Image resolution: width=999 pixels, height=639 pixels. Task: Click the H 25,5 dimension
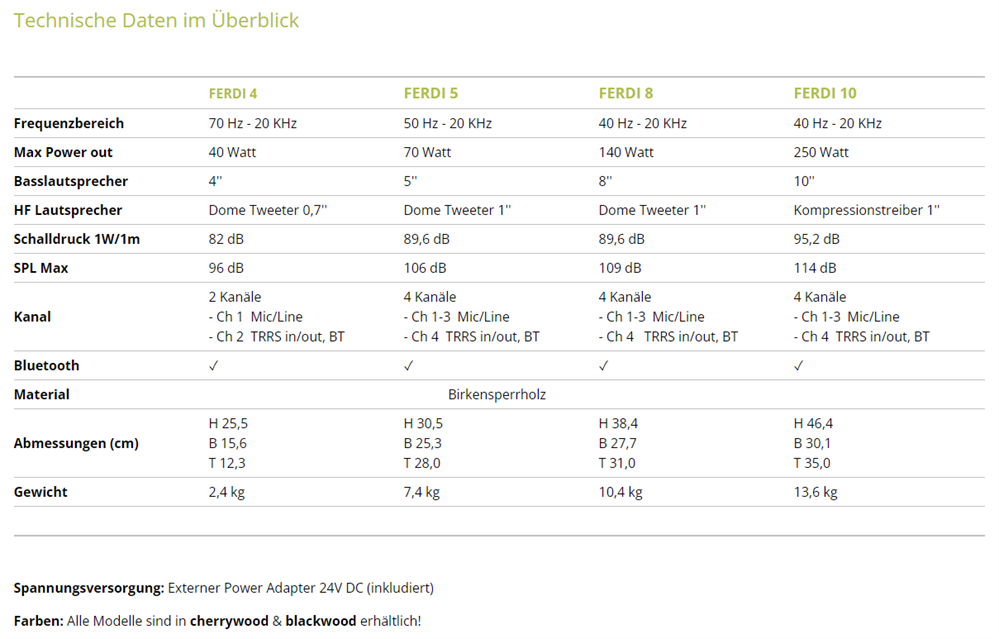point(228,424)
